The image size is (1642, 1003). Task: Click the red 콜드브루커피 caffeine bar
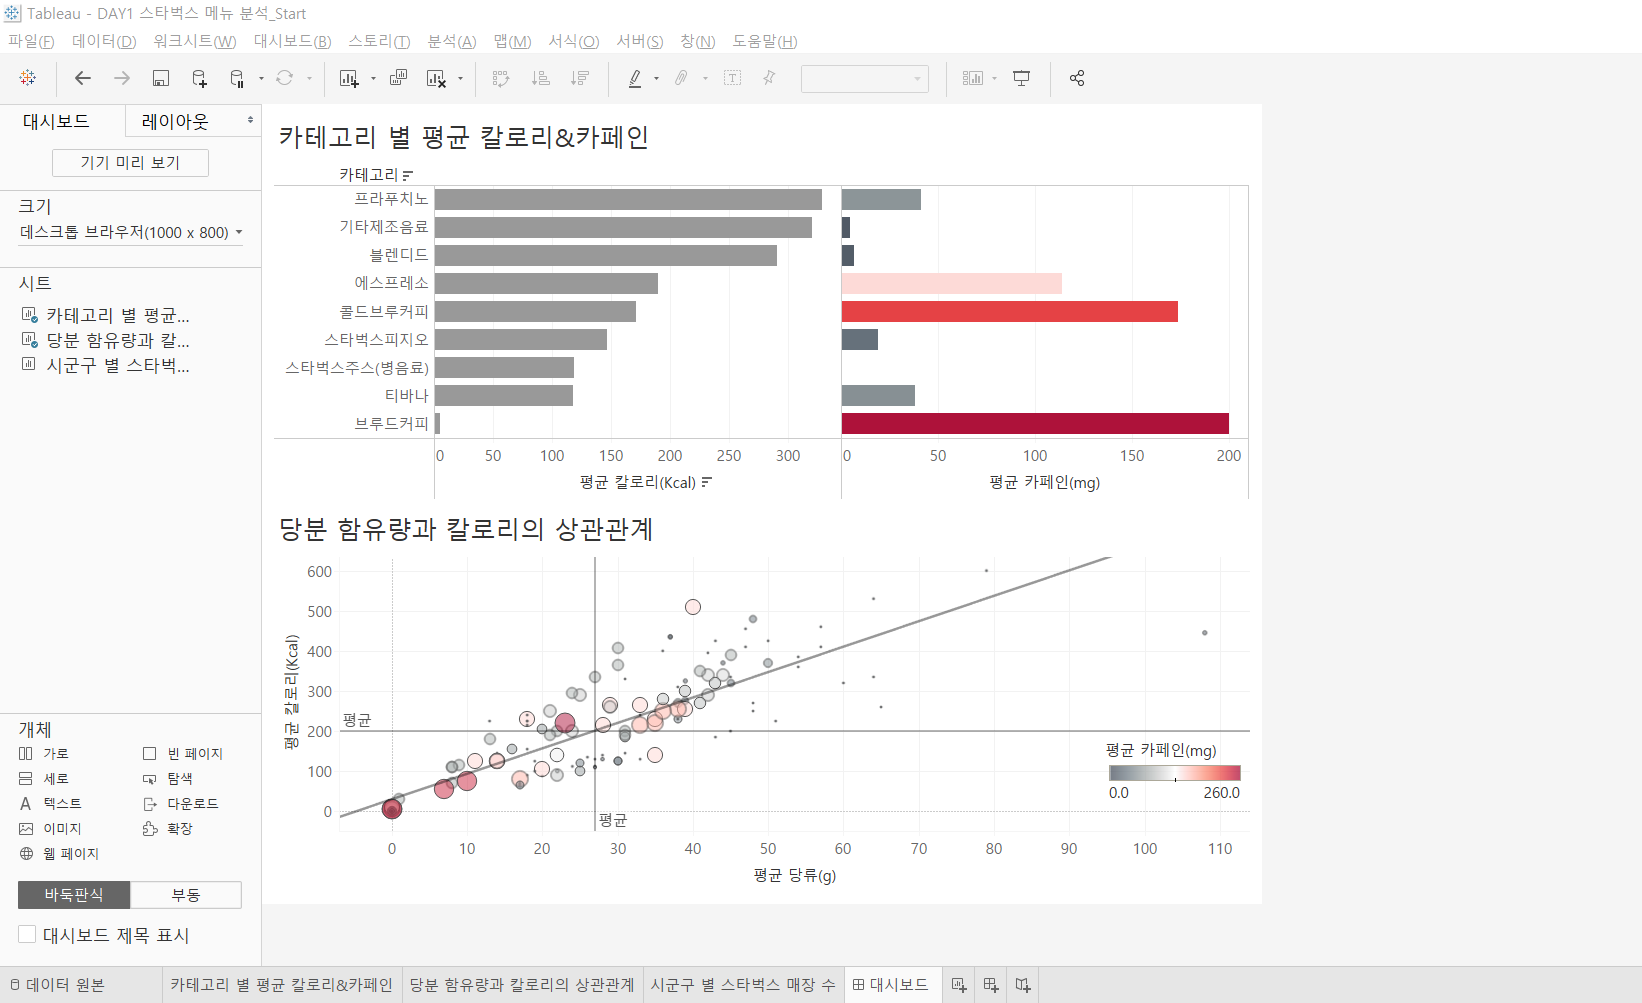coord(1010,311)
